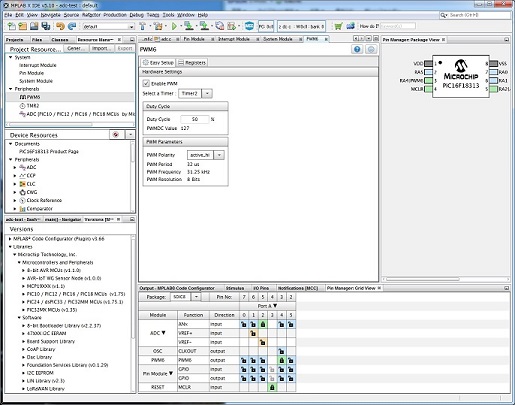Open the PWM Polarity dropdown

click(219, 155)
